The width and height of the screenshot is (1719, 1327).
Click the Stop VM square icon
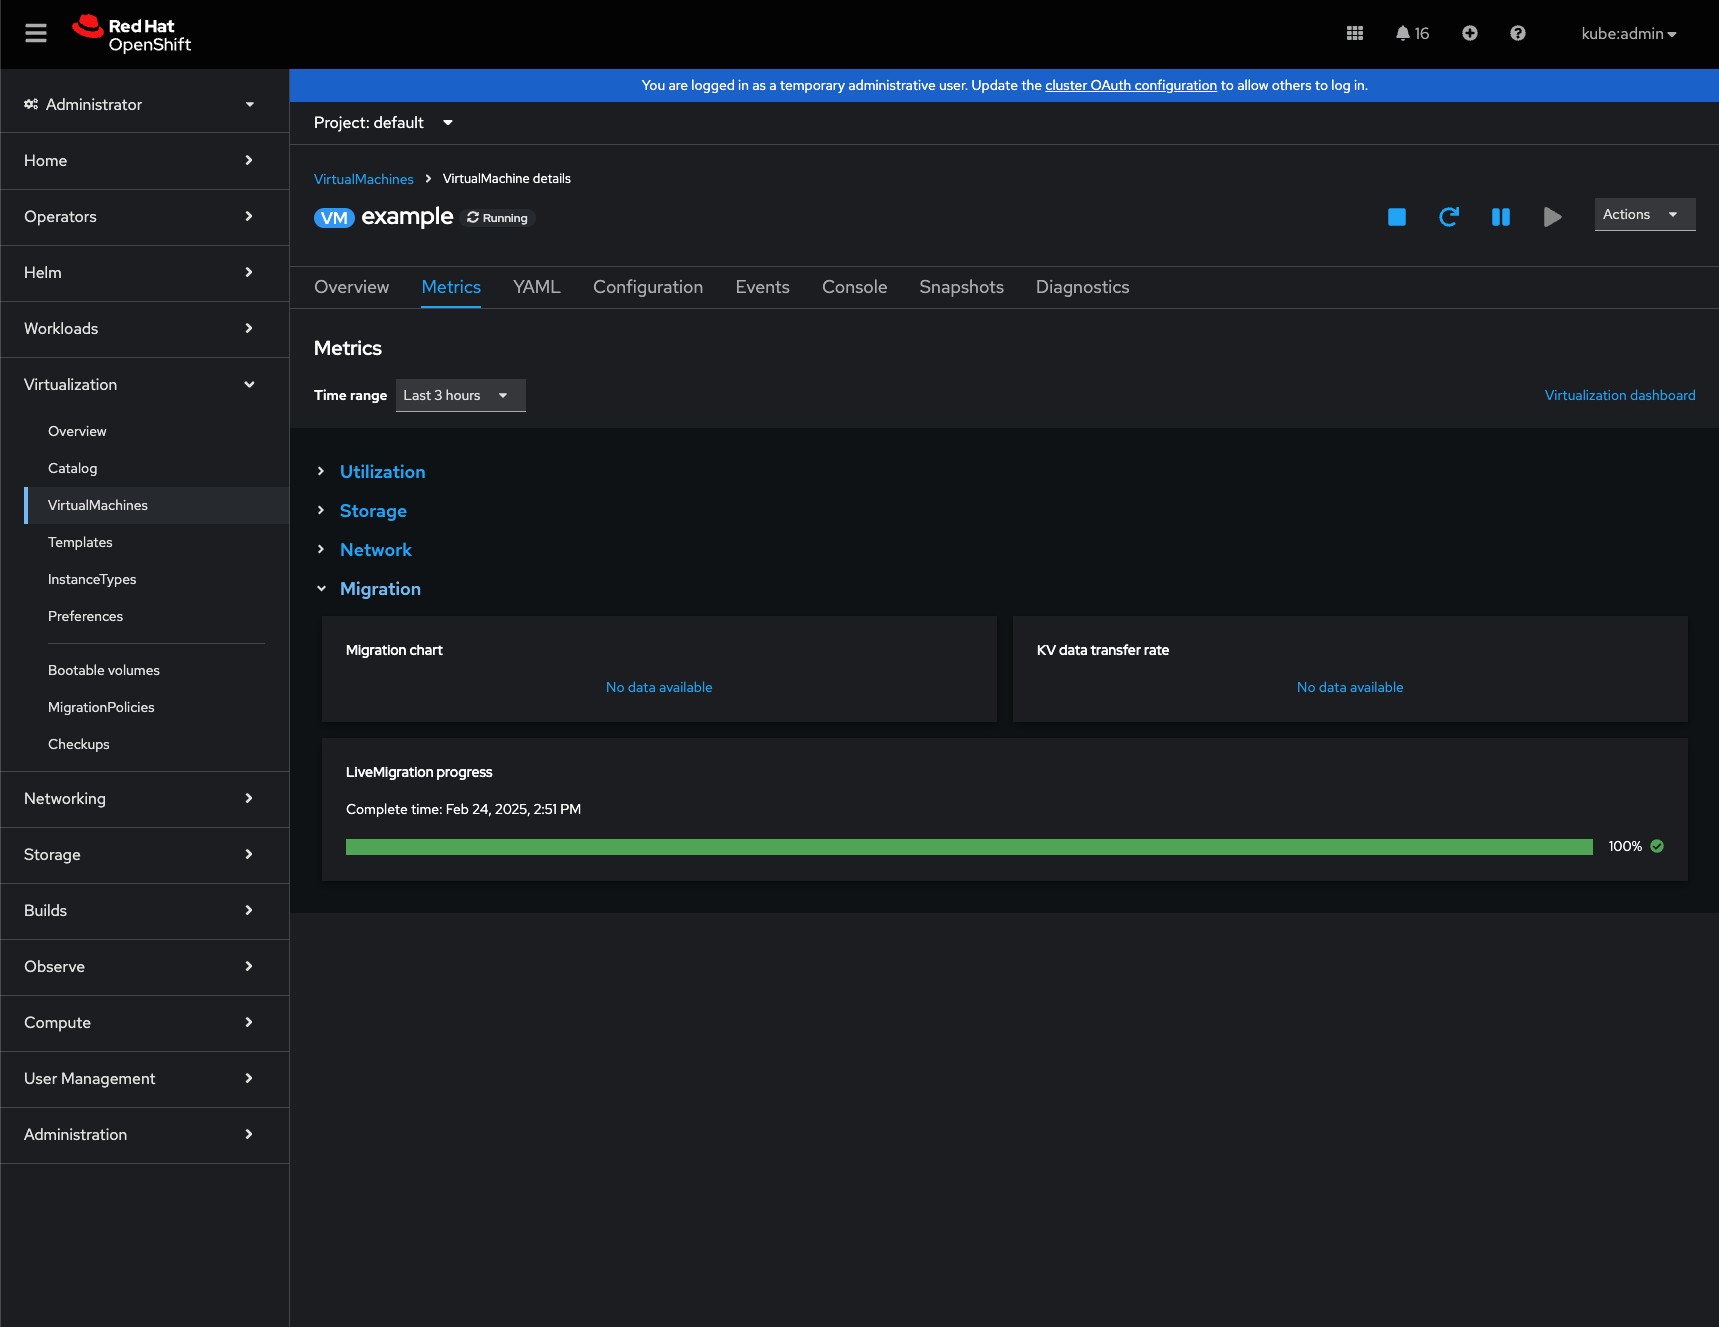(1397, 217)
